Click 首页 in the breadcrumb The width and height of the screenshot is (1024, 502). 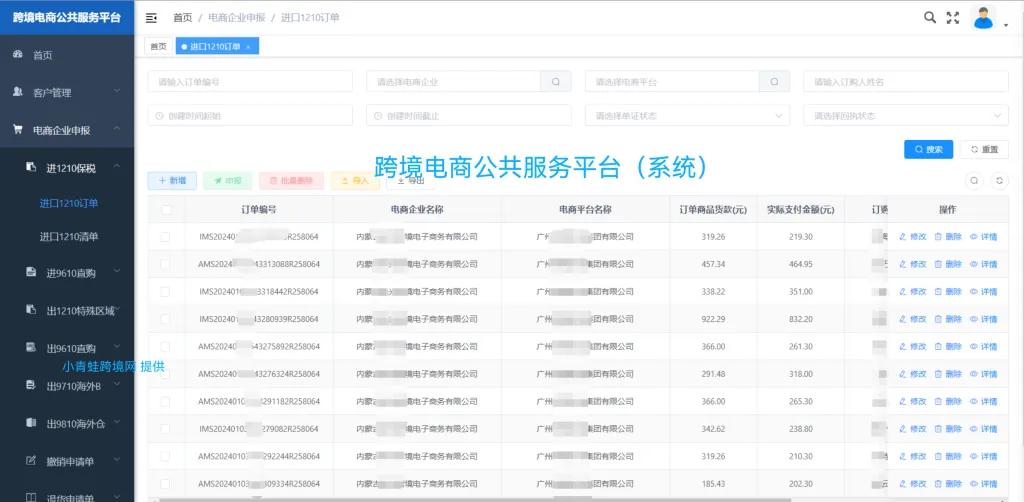click(x=182, y=18)
